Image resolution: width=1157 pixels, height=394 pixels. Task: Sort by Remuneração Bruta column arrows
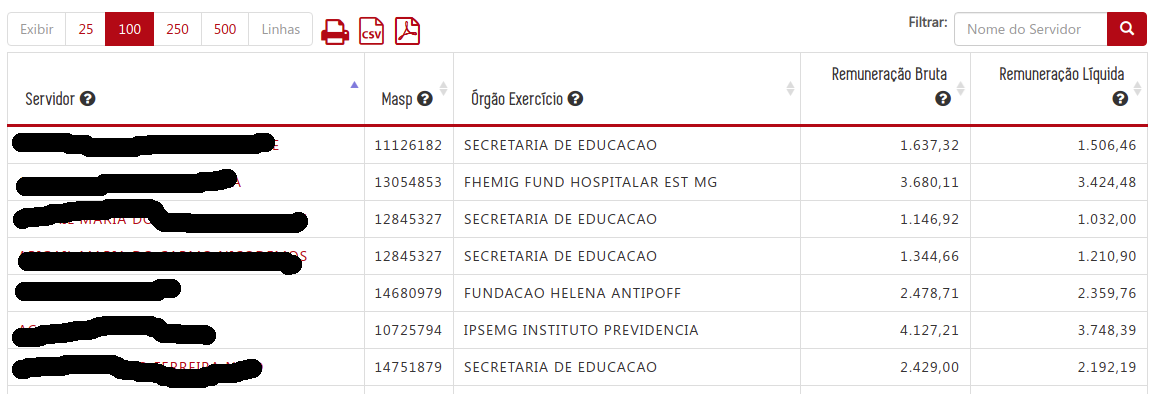(960, 89)
